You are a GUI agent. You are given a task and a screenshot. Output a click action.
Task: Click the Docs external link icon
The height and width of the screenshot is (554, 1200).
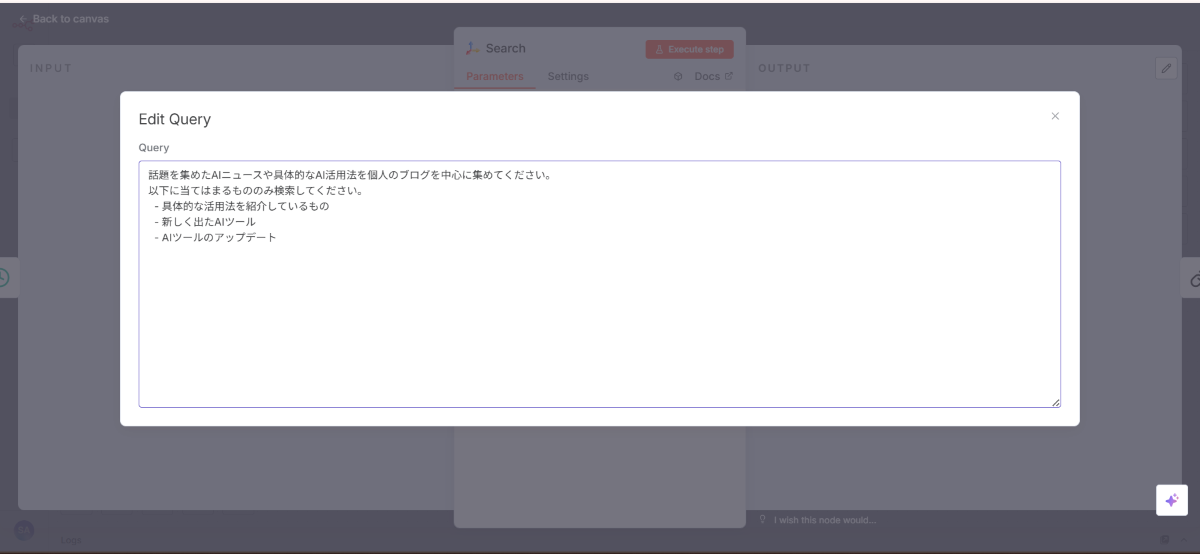pyautogui.click(x=728, y=76)
